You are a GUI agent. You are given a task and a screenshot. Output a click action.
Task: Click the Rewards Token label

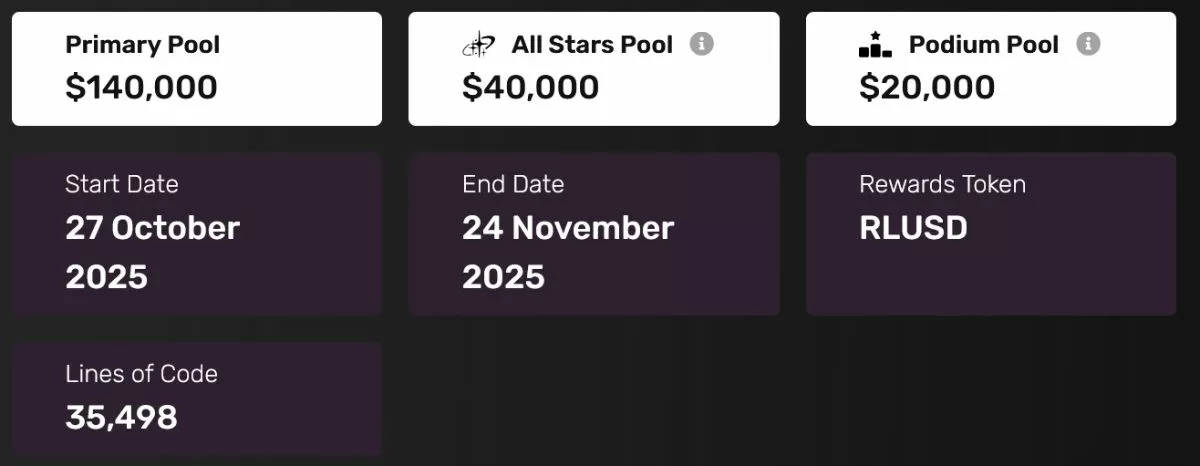(942, 184)
